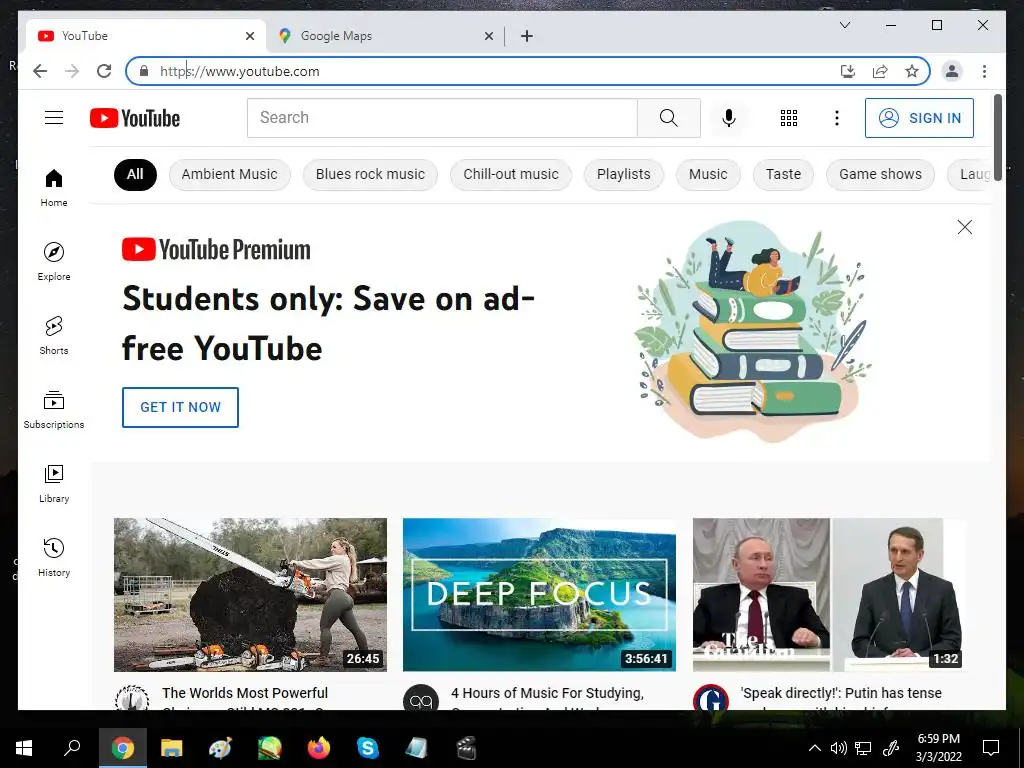Click the page vertical scrollbar
The image size is (1024, 768).
tap(998, 137)
